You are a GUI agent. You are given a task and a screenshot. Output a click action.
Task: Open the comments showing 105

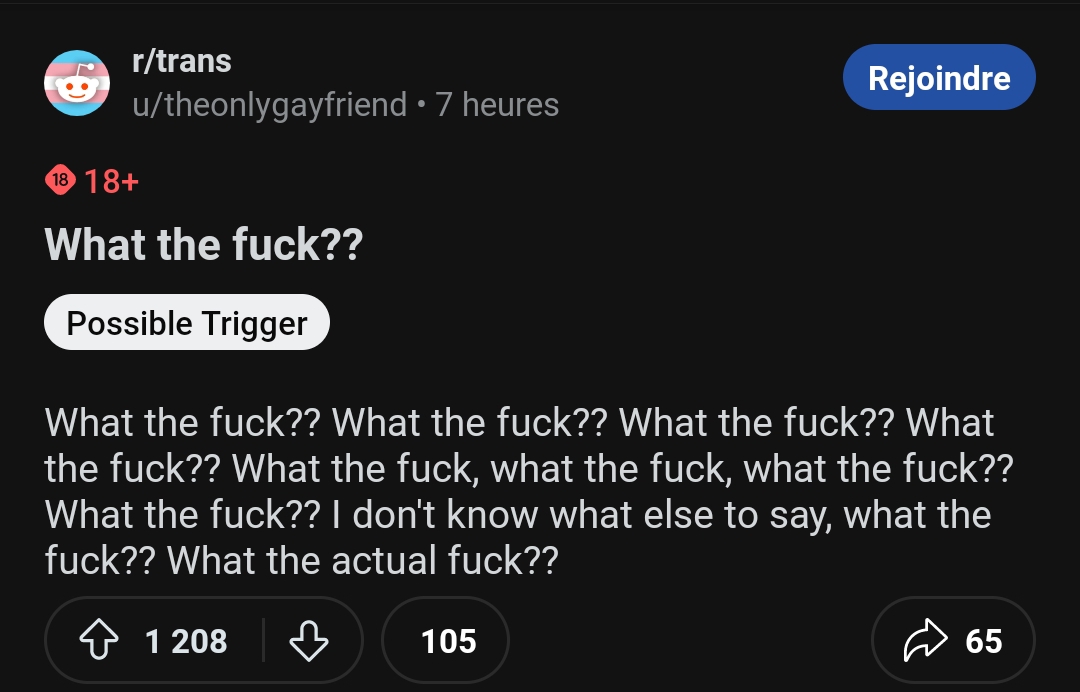[446, 641]
